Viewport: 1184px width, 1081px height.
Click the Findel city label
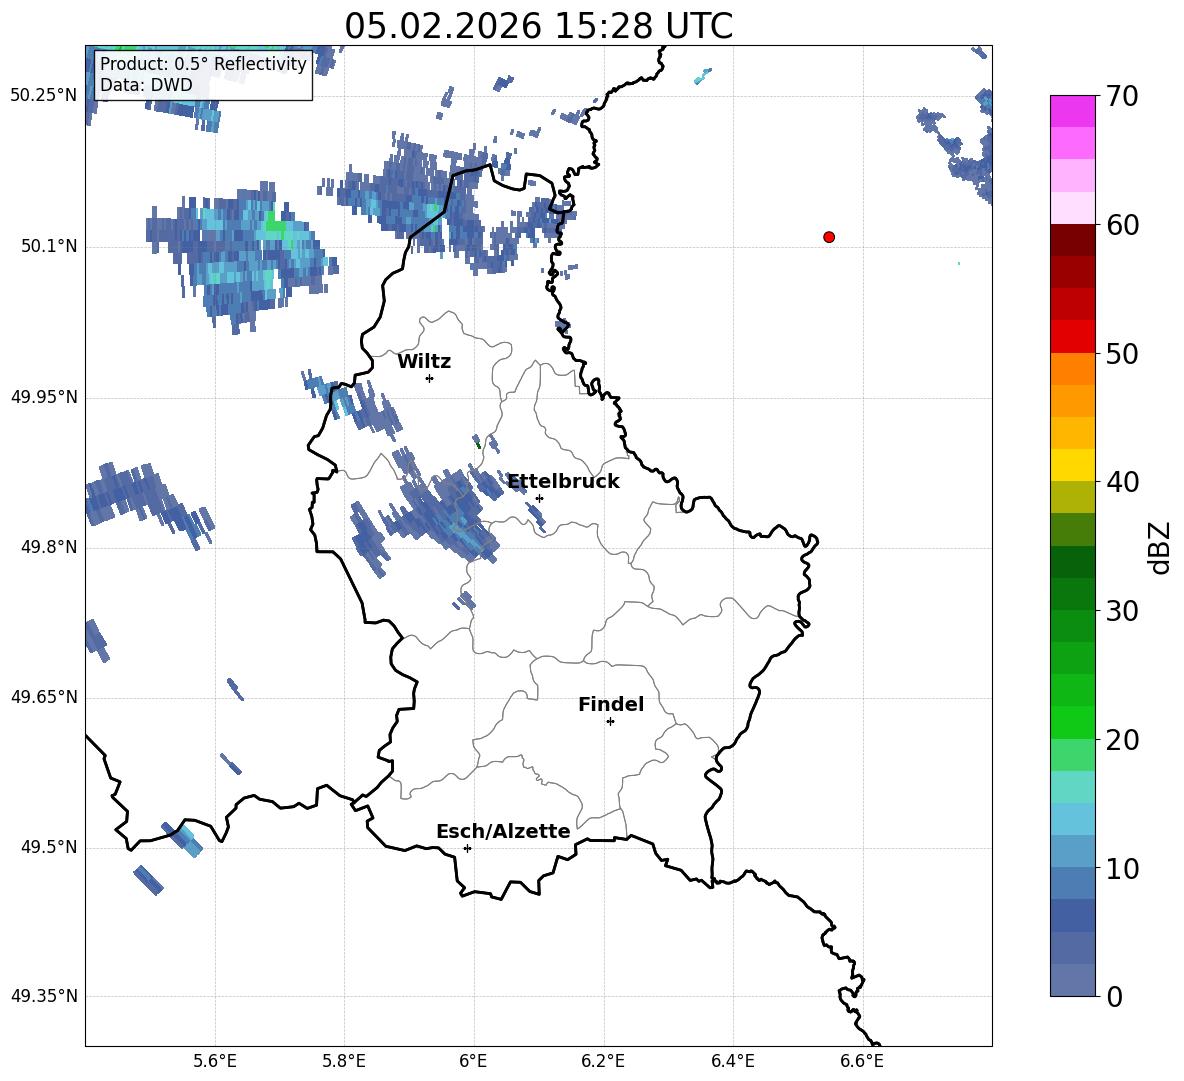[611, 704]
